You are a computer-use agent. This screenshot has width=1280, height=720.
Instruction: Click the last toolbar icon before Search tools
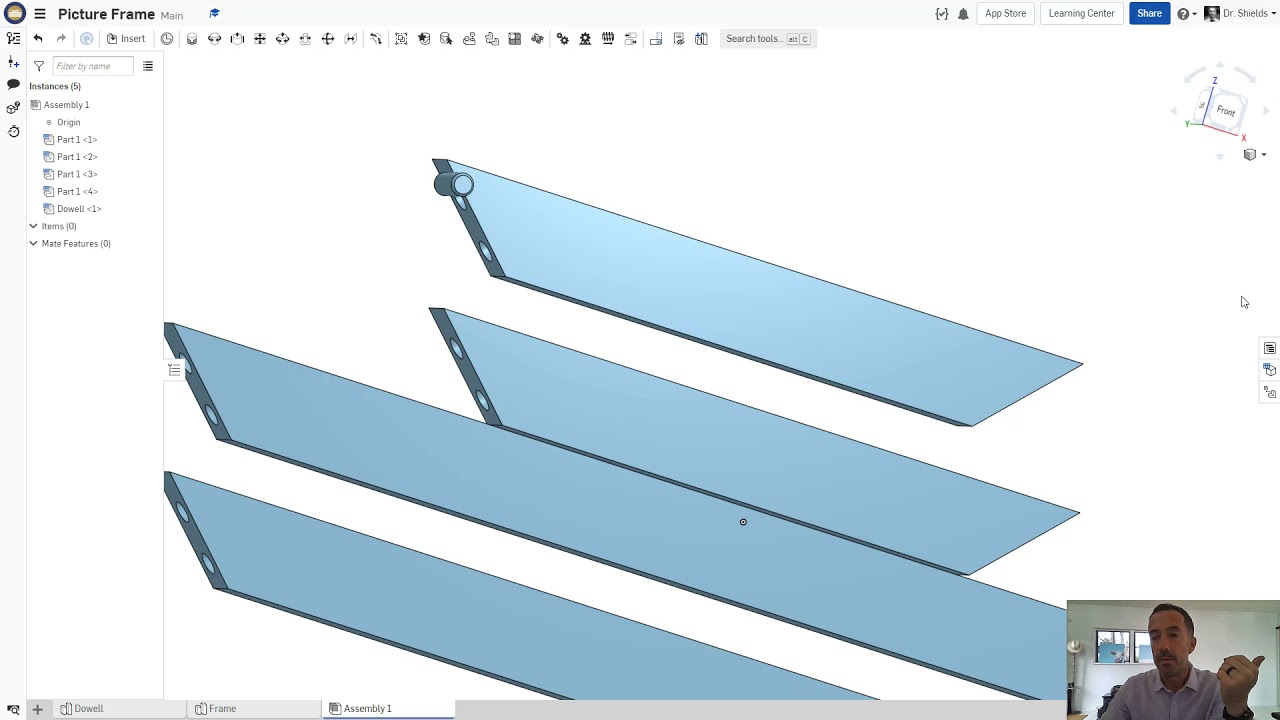701,39
